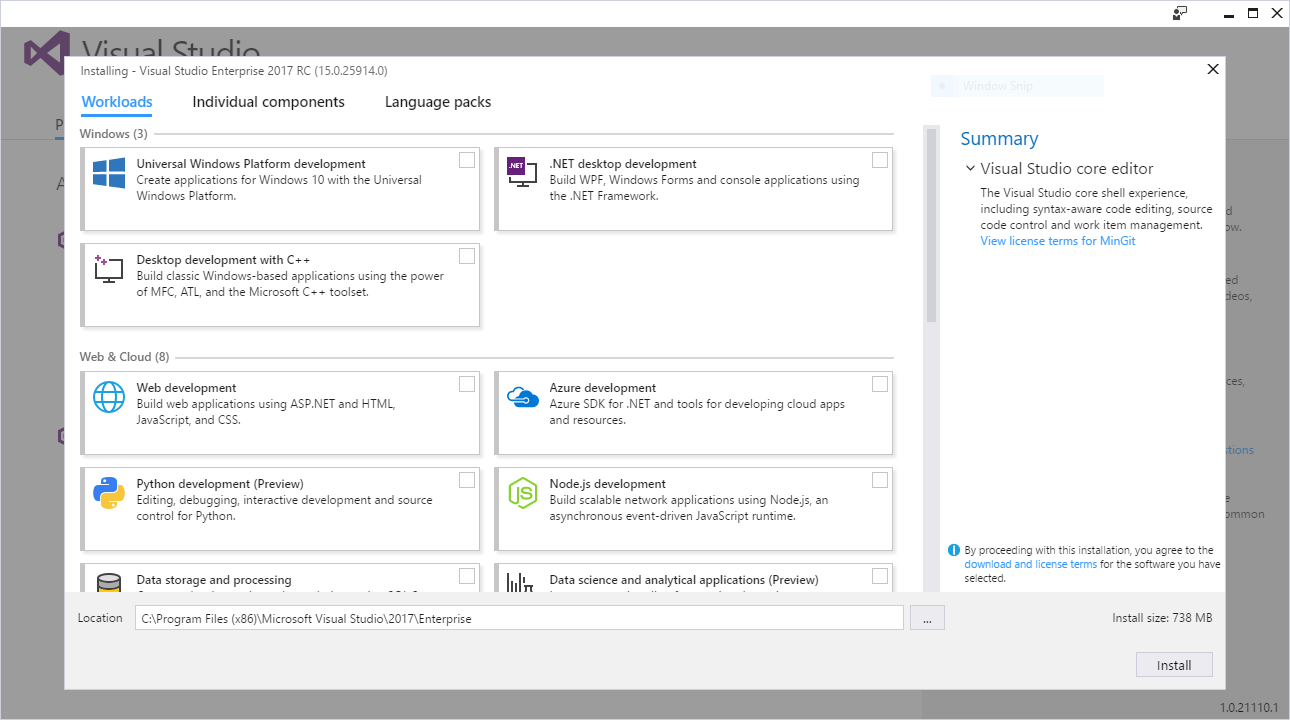Screen dimensions: 1290x720
Task: Click the Windows (3) group header
Action: (113, 134)
